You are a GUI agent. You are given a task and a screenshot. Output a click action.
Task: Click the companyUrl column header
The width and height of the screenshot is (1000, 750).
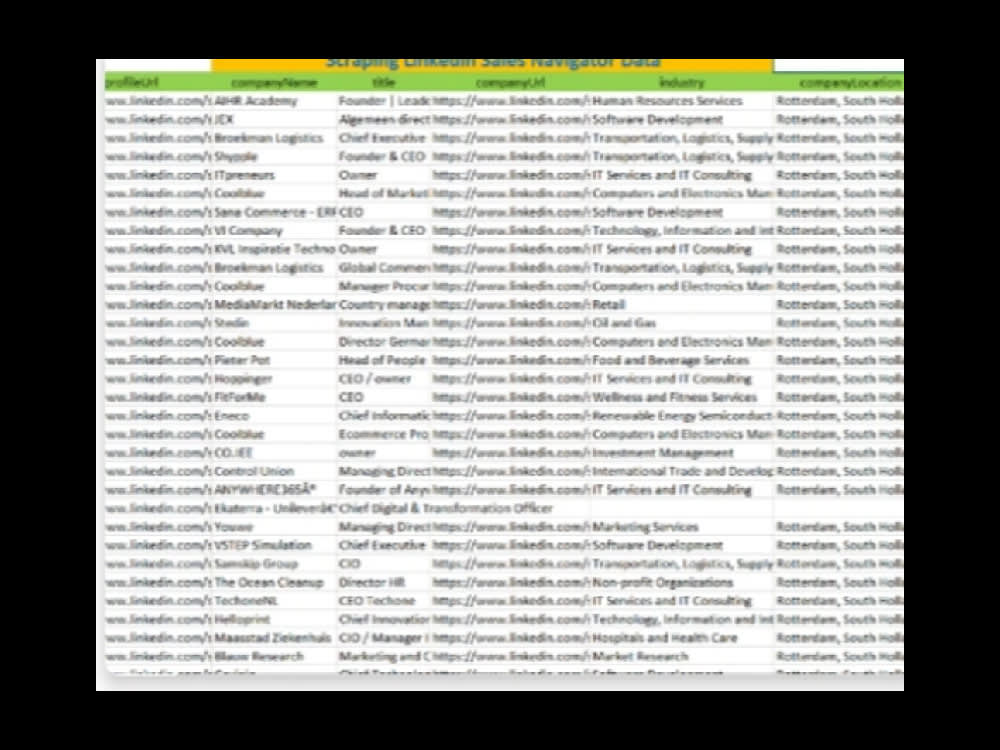(x=510, y=82)
